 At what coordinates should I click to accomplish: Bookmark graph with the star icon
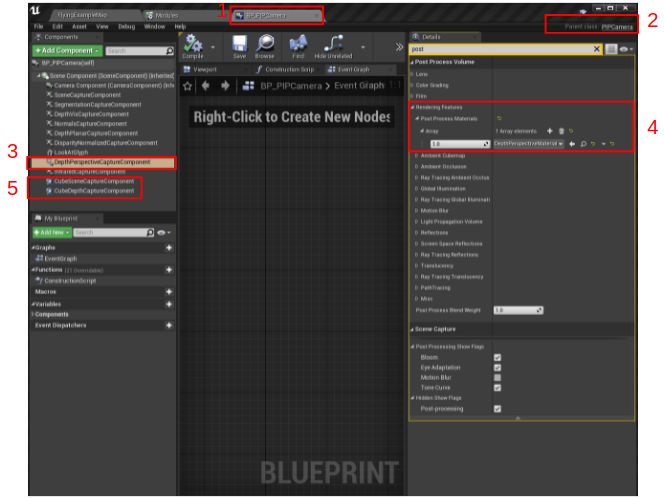pos(188,86)
